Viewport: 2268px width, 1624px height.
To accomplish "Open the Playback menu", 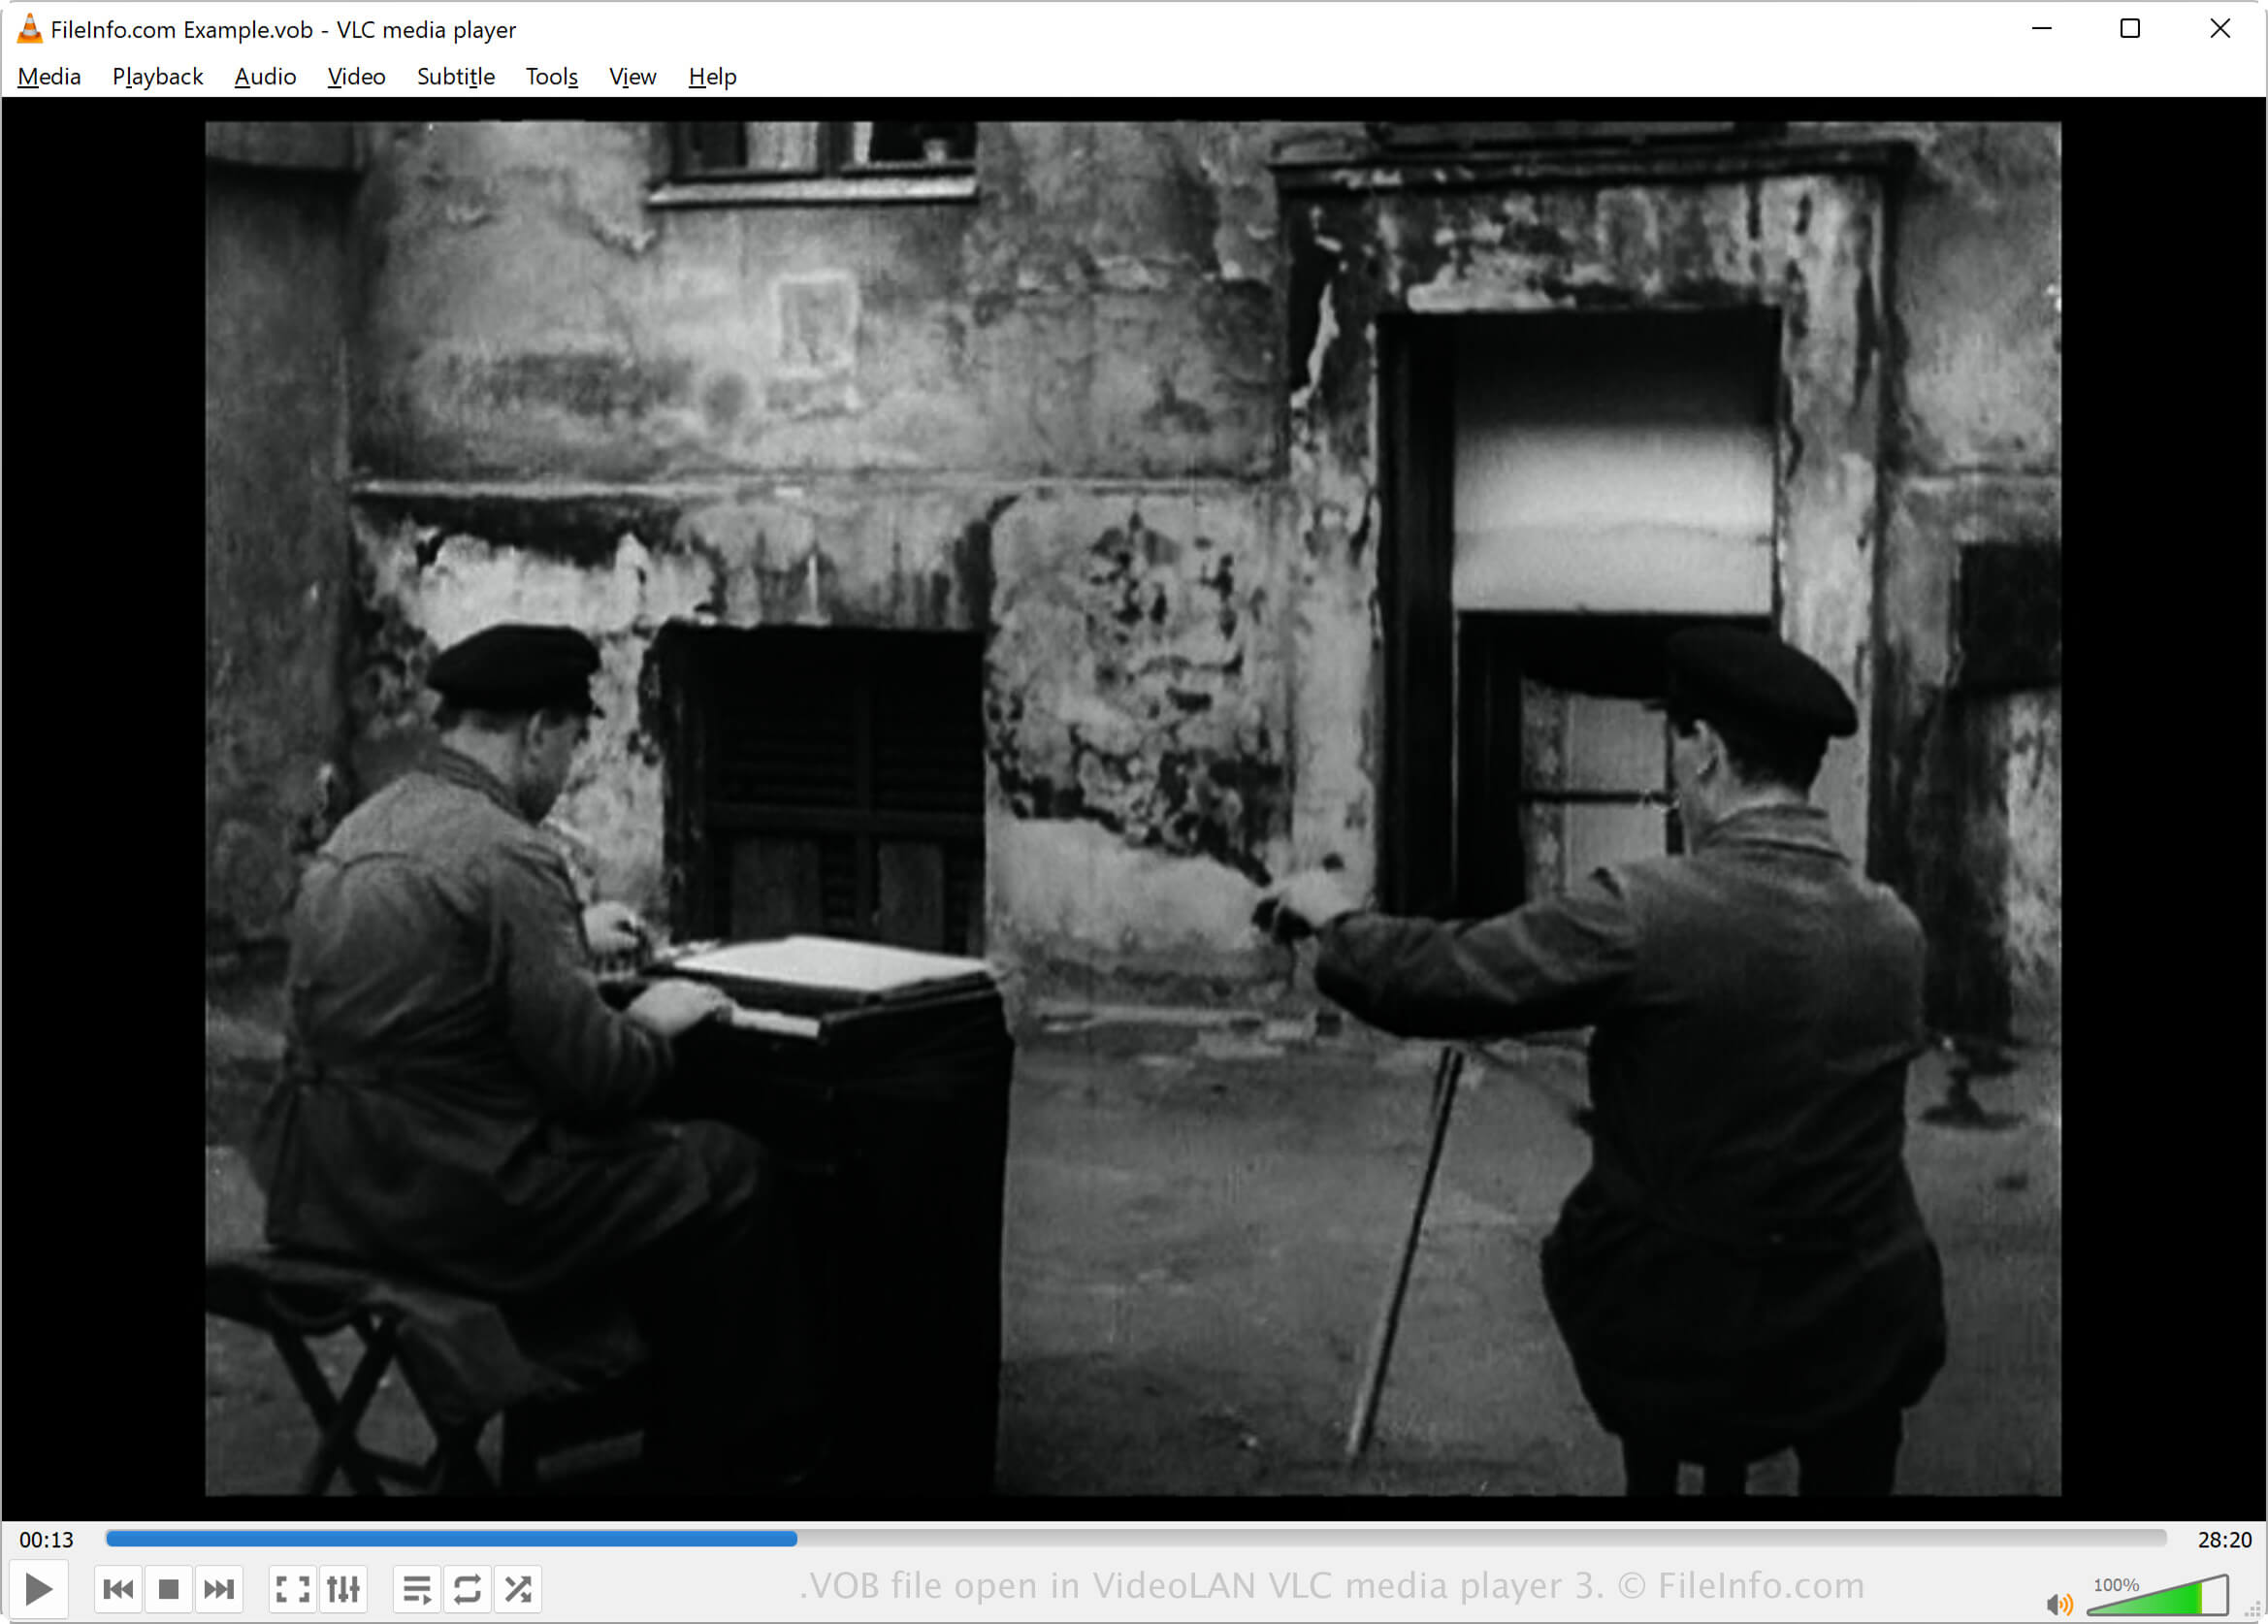I will pyautogui.click(x=156, y=76).
